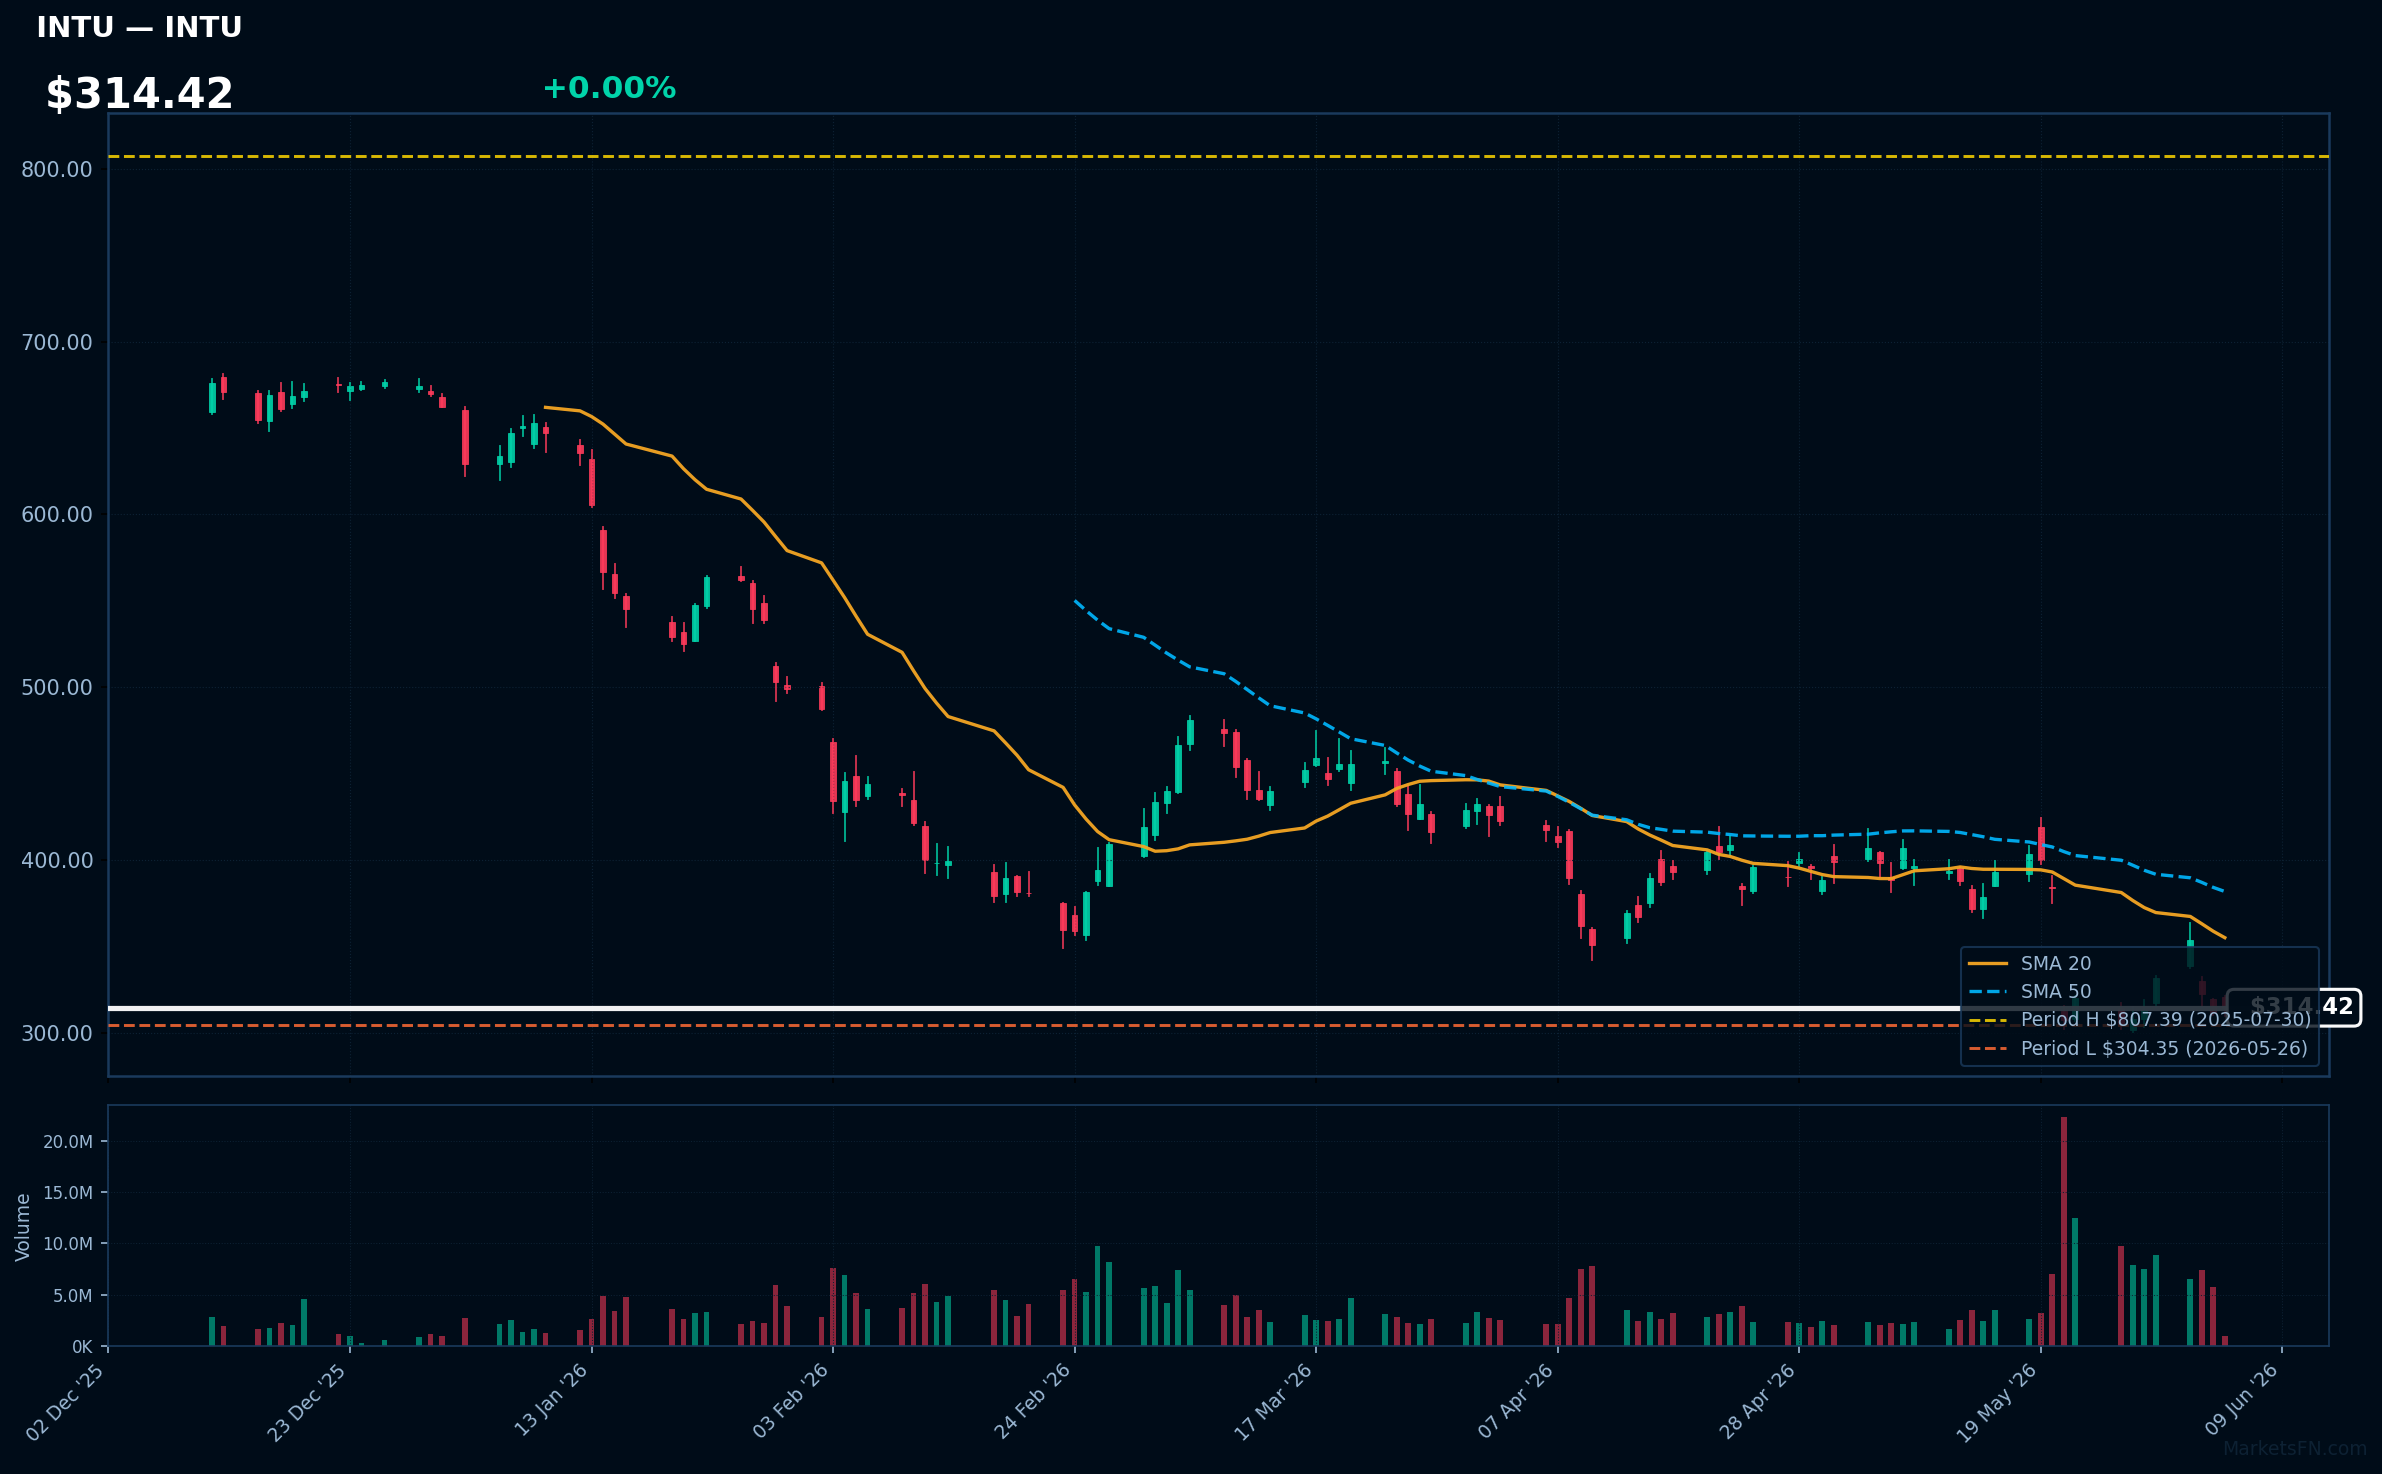The height and width of the screenshot is (1474, 2382).
Task: Click the INTU — INTU chart title
Action: pos(139,27)
